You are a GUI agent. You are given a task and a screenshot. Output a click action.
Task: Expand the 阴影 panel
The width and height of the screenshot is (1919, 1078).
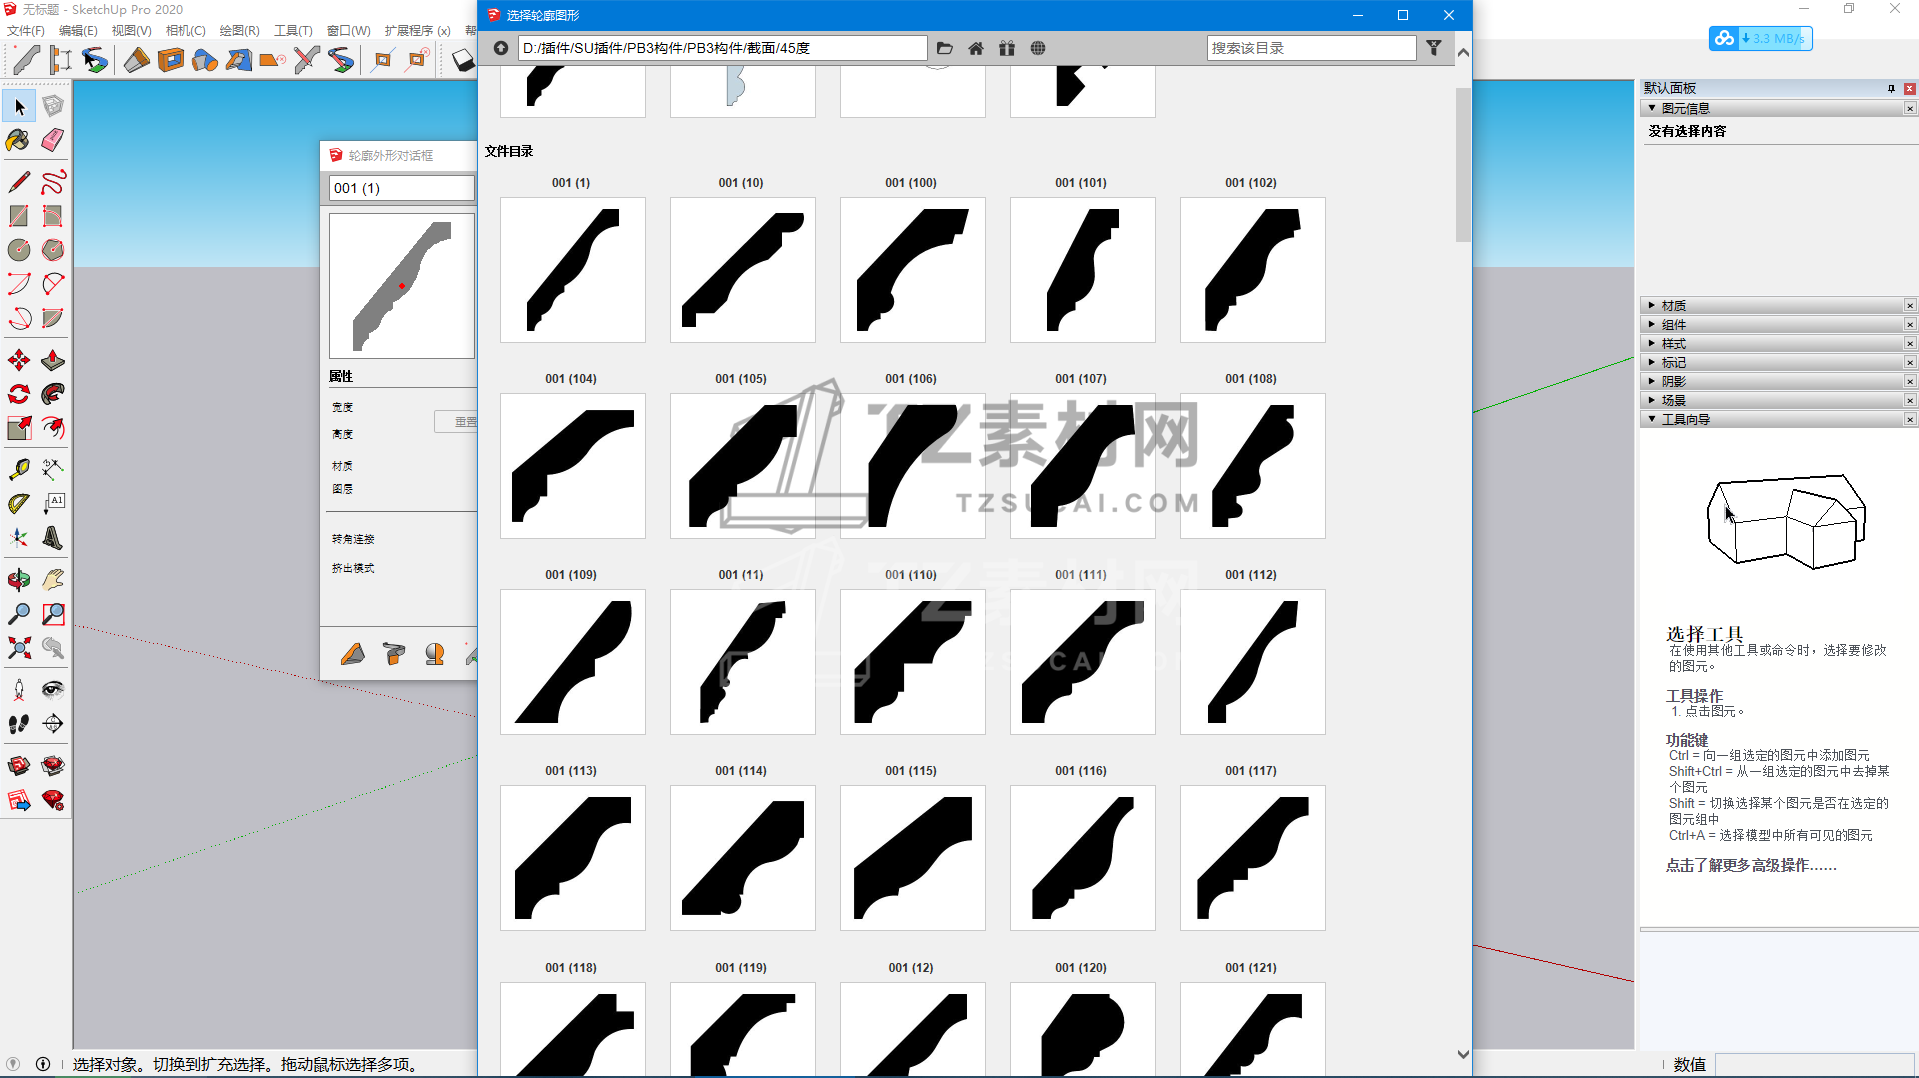[x=1652, y=381]
